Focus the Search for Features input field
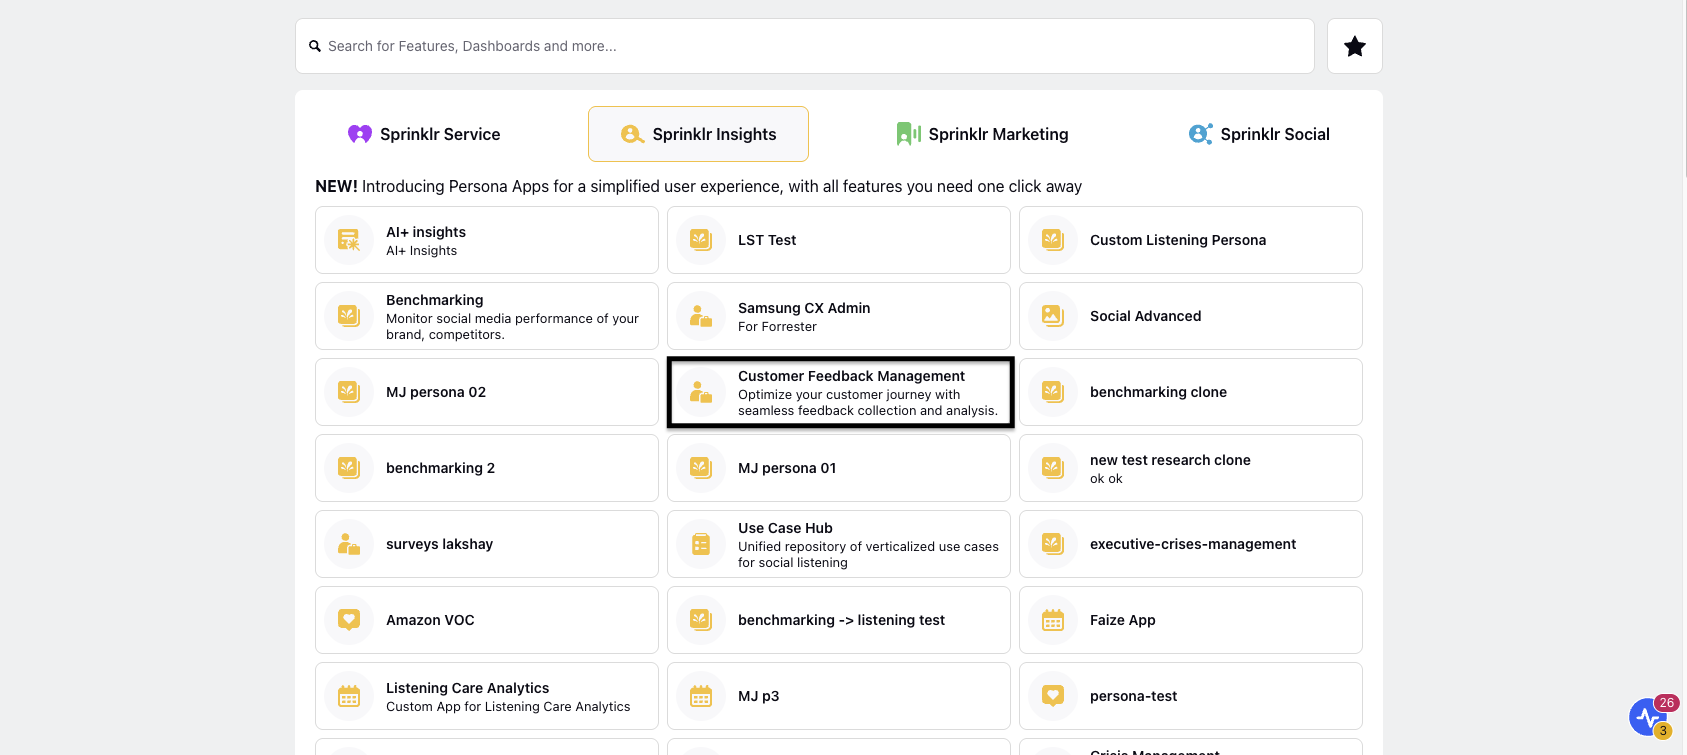This screenshot has width=1687, height=755. [x=805, y=46]
